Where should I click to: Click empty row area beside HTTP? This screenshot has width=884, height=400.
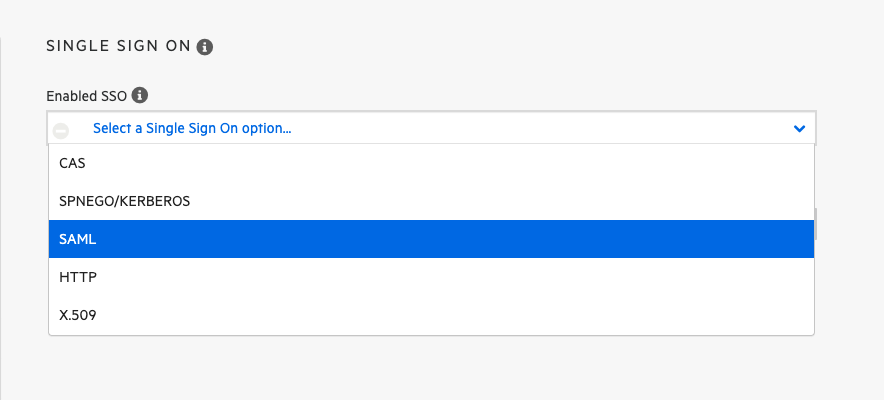click(450, 277)
